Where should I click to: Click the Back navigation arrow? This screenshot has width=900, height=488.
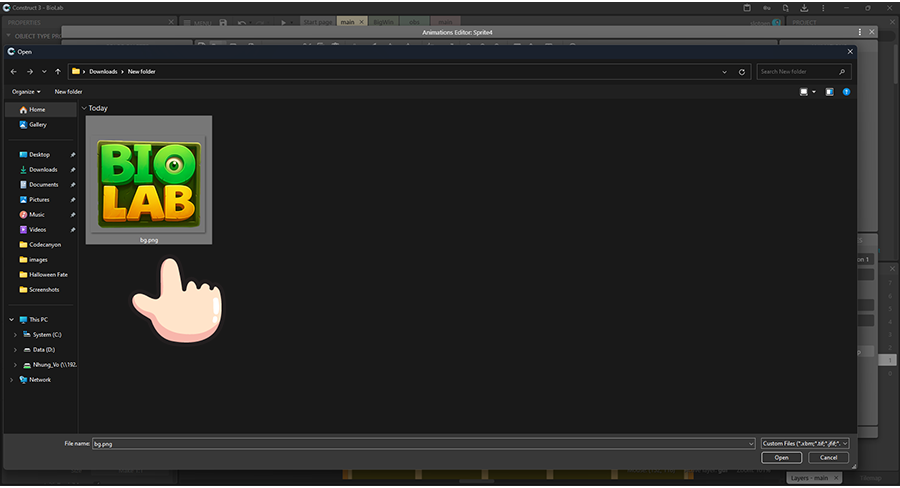[x=13, y=72]
